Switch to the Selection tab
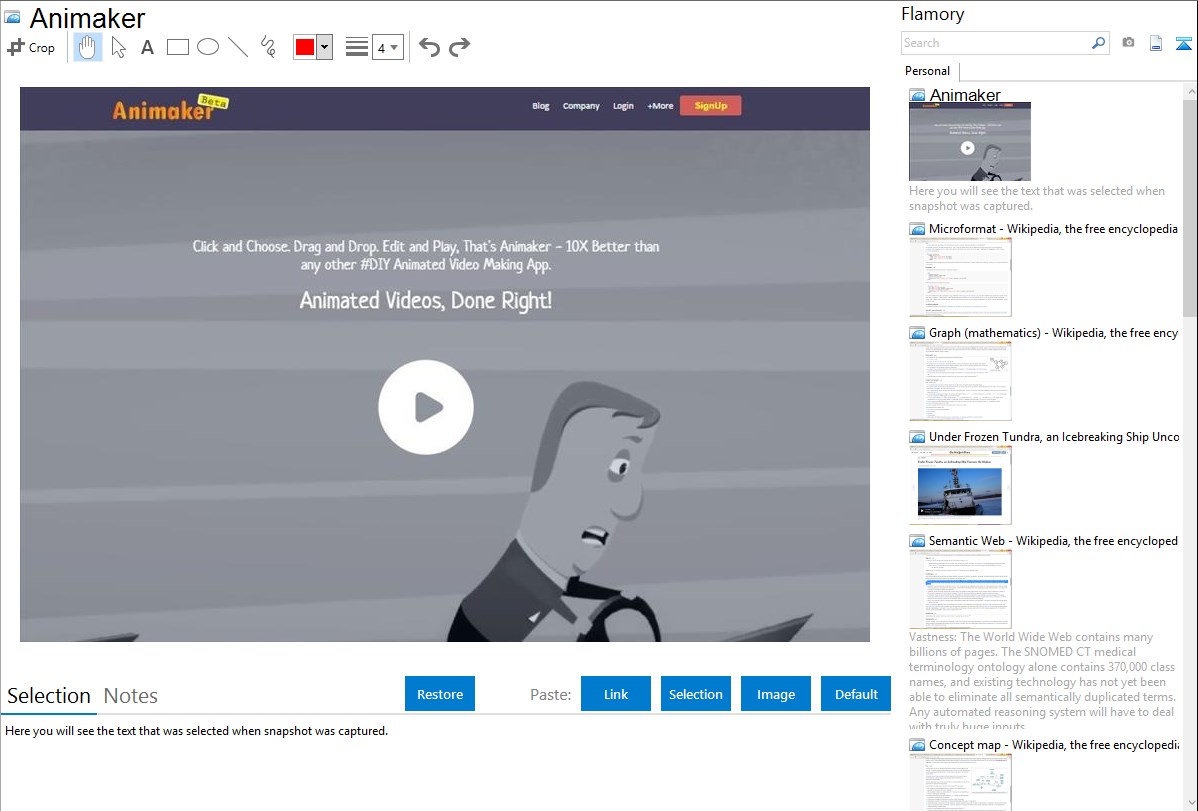Image resolution: width=1198 pixels, height=811 pixels. pyautogui.click(x=49, y=696)
